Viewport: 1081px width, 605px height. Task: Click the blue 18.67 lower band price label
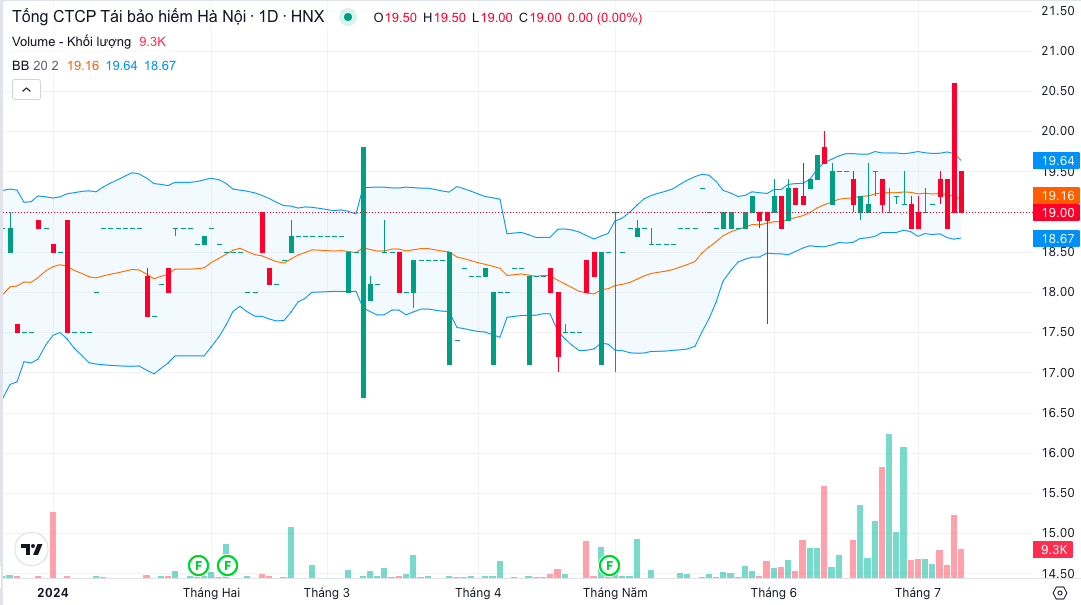pos(1057,239)
